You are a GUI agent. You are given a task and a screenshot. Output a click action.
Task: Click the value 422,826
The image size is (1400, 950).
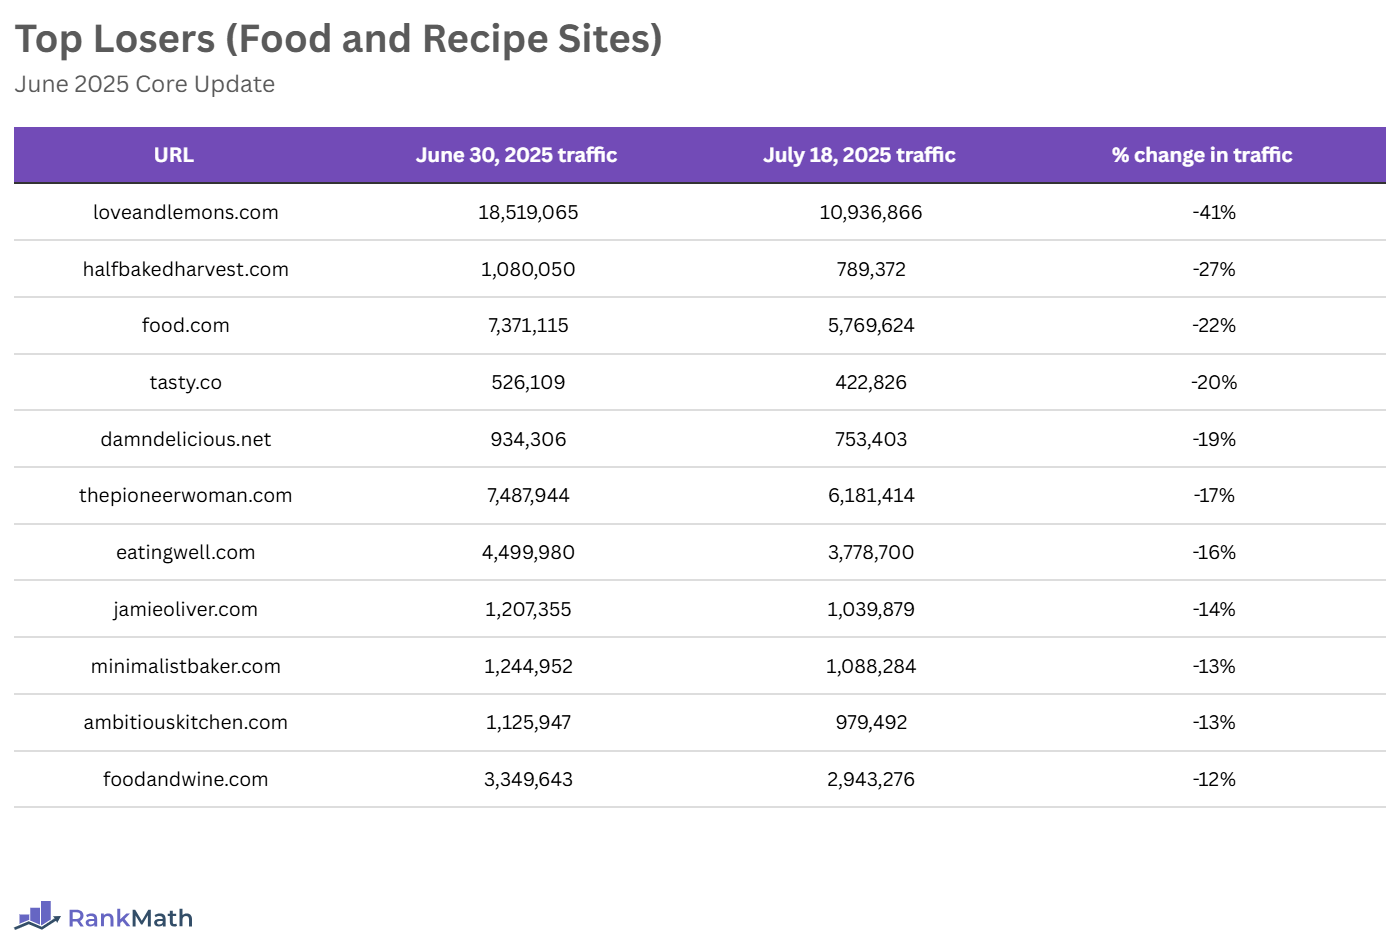(871, 382)
